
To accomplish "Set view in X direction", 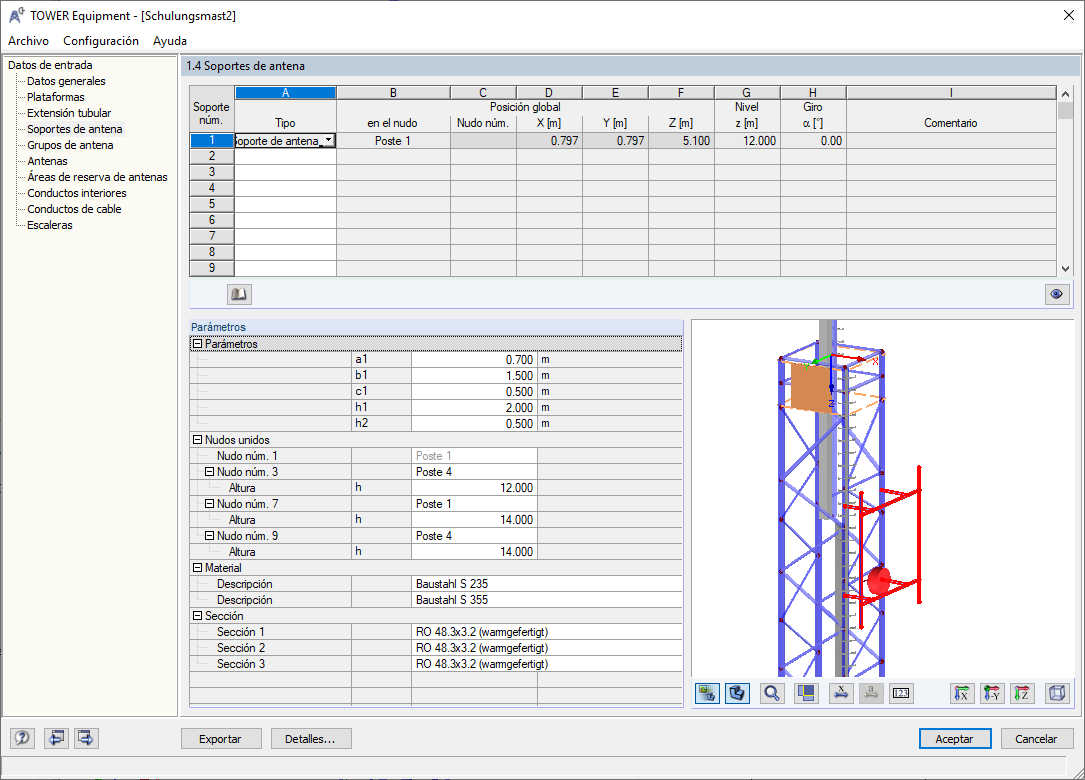I will click(961, 693).
